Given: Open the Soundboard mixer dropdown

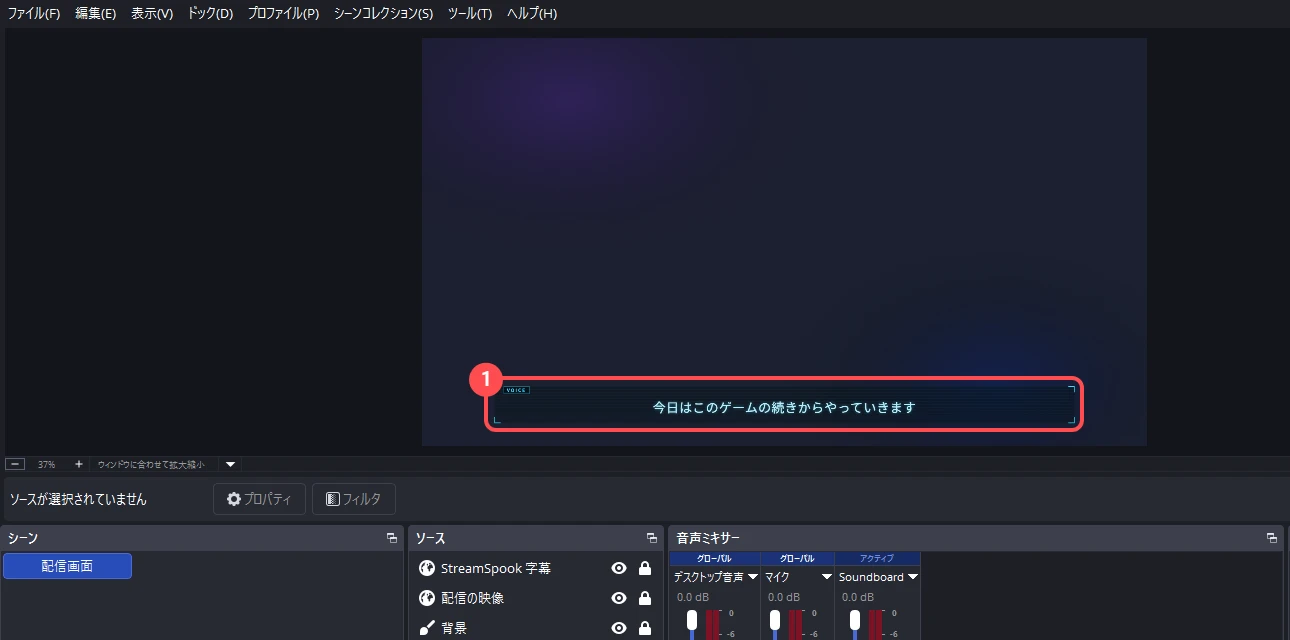Looking at the screenshot, I should (912, 577).
